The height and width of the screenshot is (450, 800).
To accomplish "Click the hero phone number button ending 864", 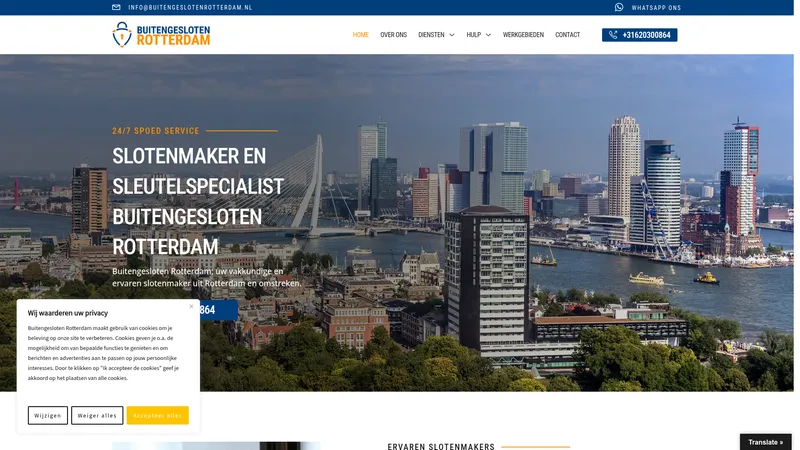I will coord(218,310).
